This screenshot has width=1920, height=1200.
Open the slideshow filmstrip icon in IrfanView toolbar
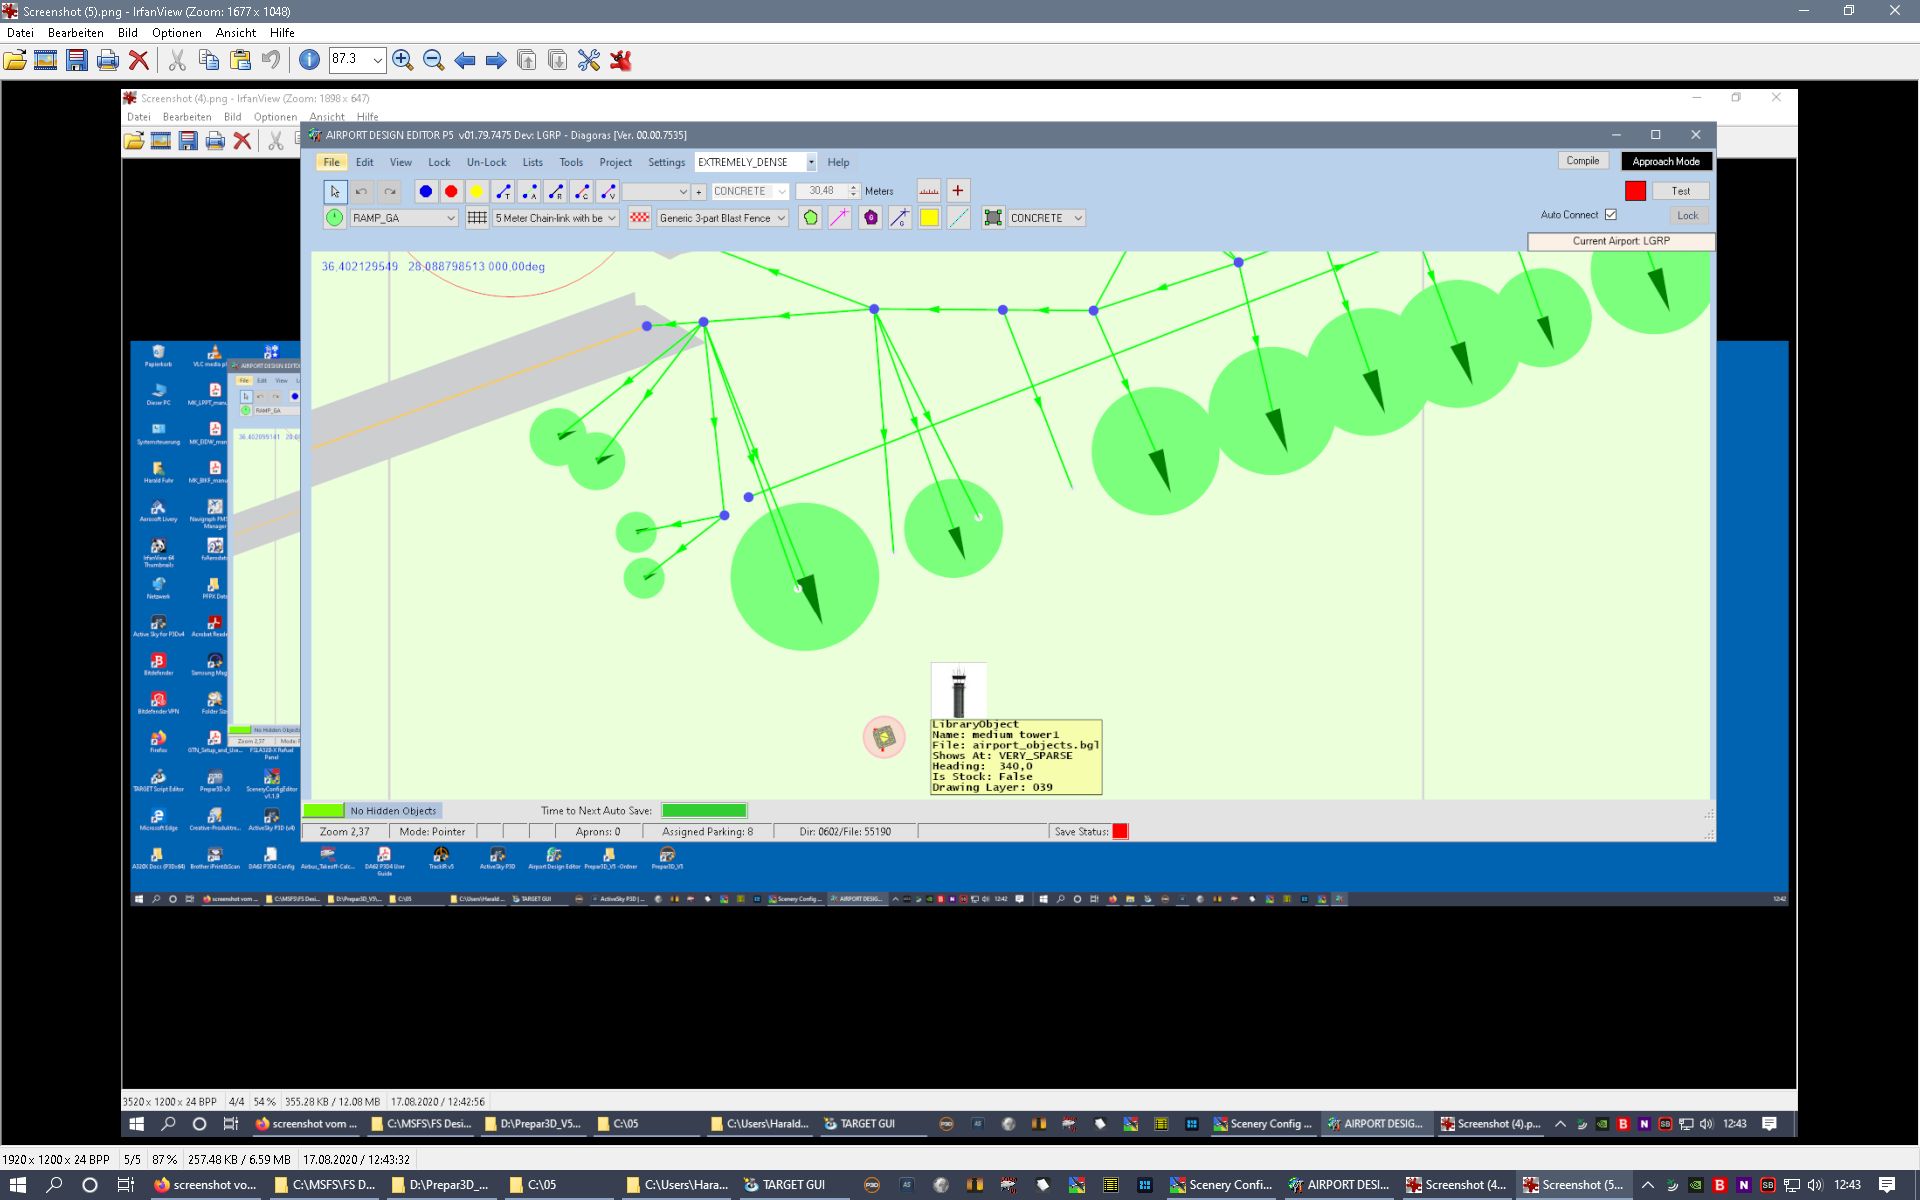click(x=46, y=60)
